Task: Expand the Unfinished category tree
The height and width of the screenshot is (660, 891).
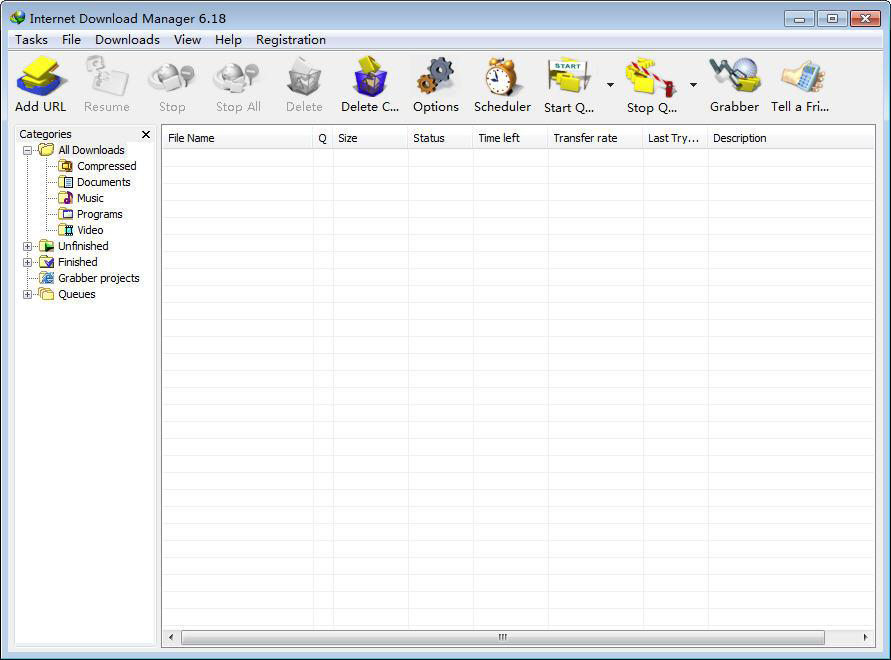Action: tap(28, 245)
